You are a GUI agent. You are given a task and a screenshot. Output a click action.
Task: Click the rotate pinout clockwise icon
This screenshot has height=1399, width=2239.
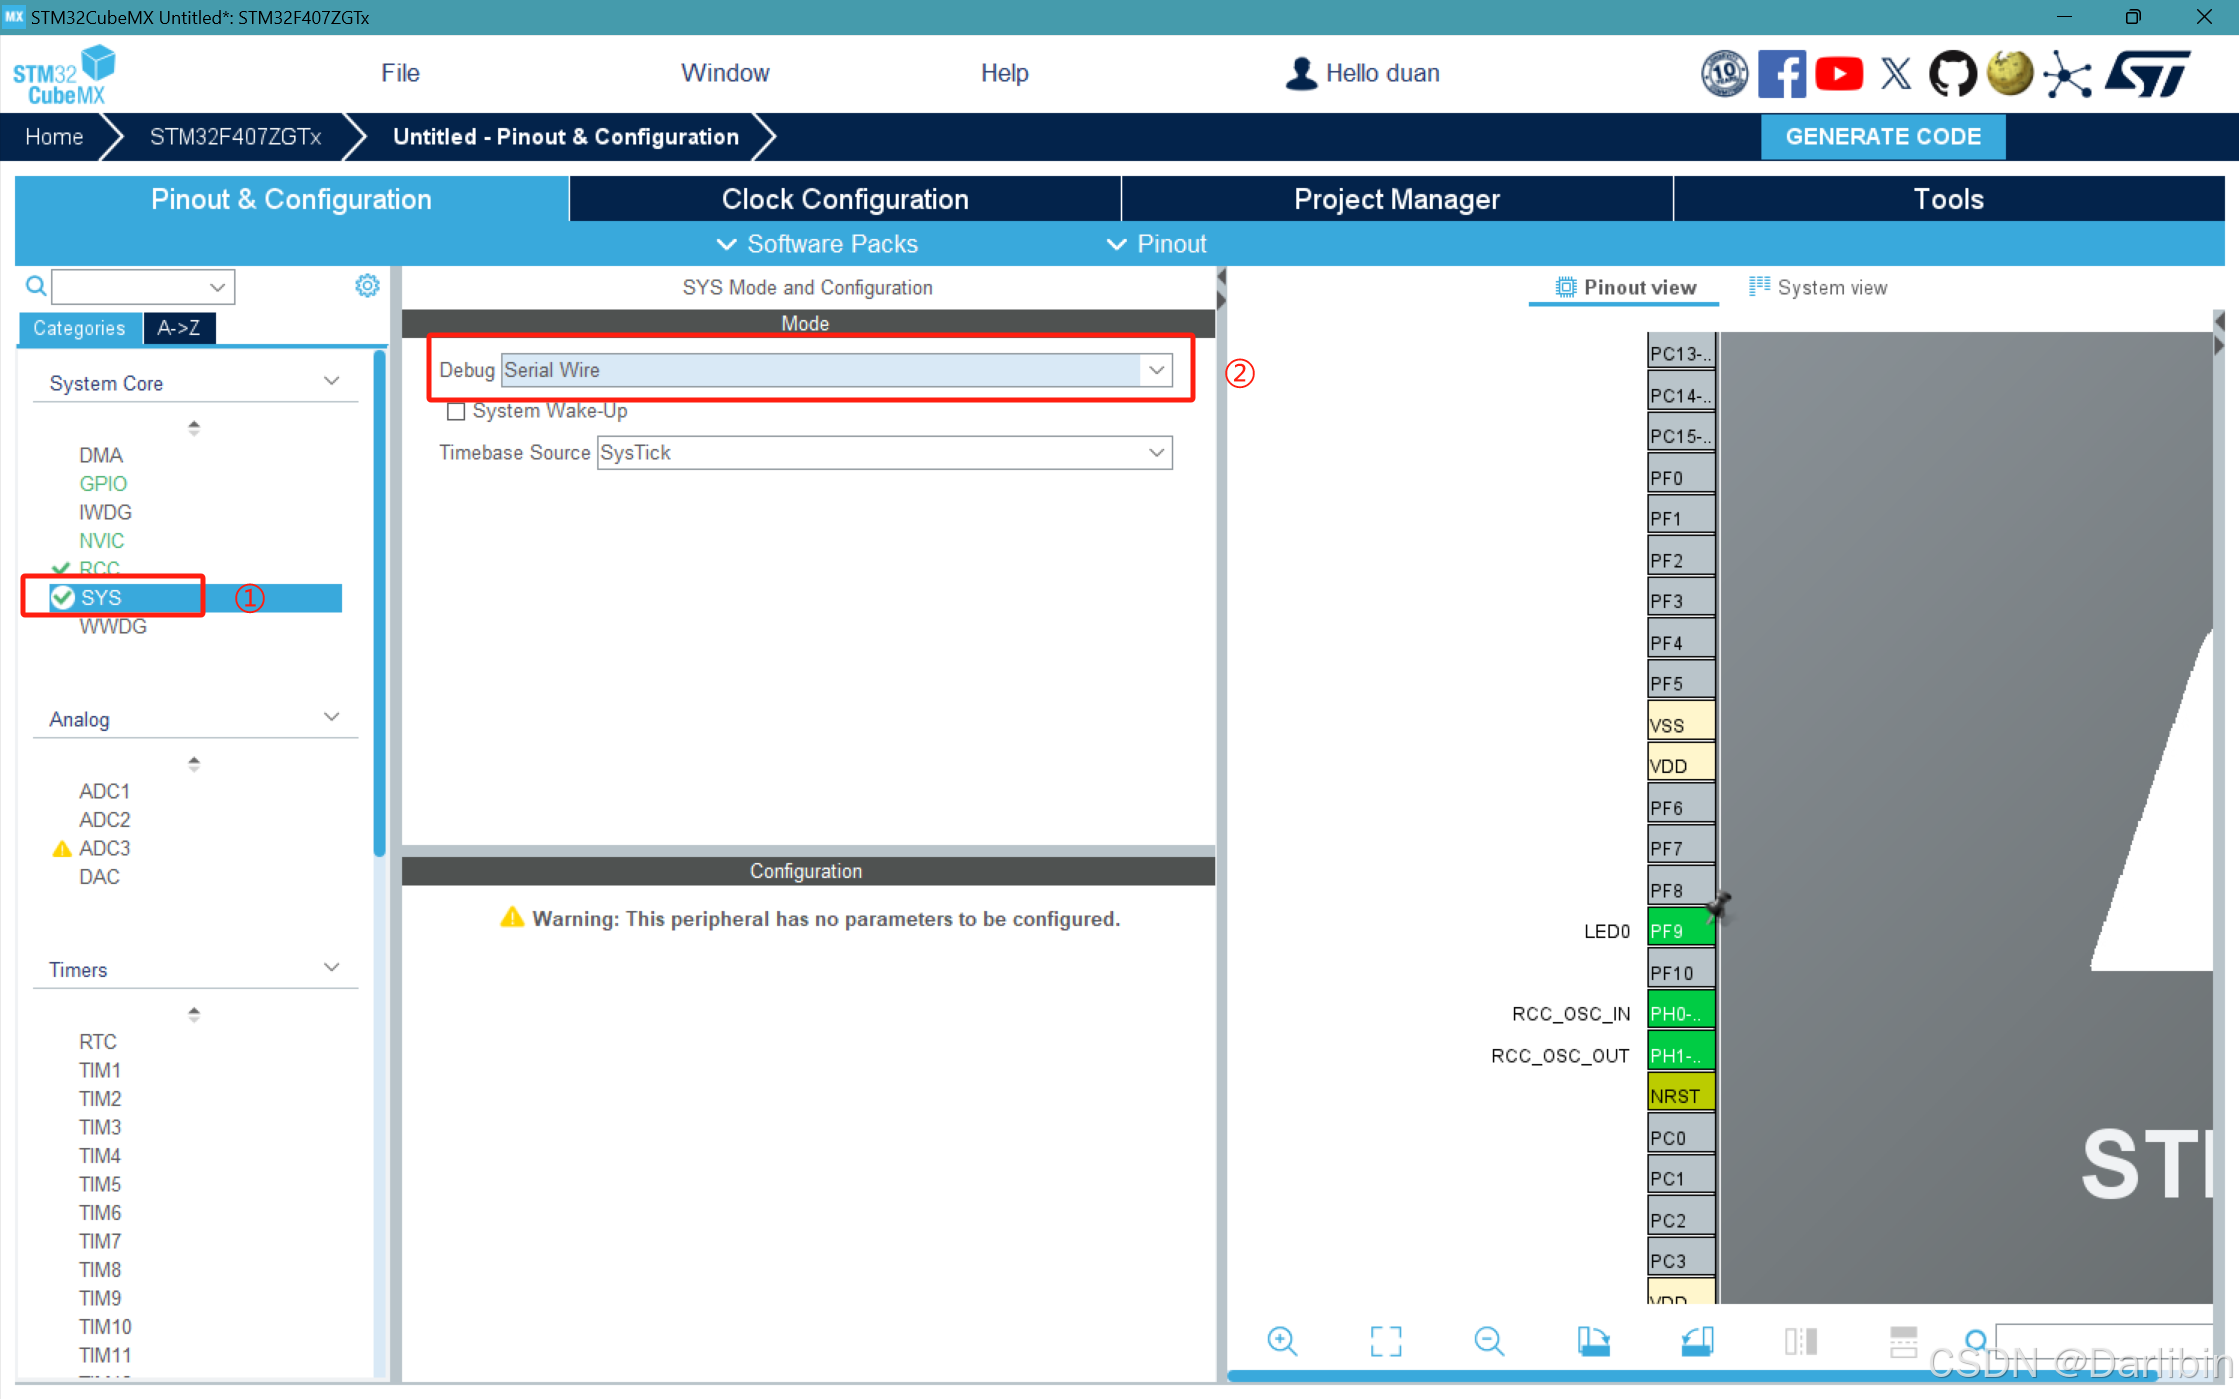pos(1593,1341)
